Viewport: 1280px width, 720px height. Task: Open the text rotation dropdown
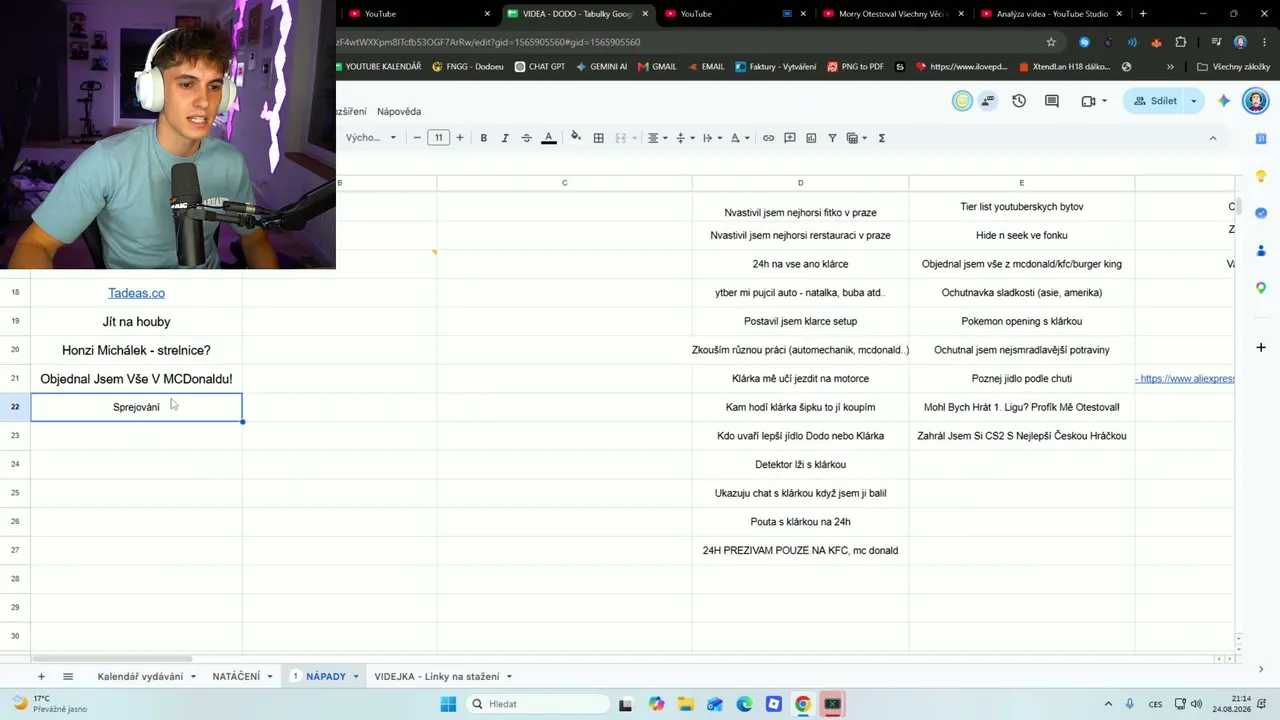tap(740, 138)
